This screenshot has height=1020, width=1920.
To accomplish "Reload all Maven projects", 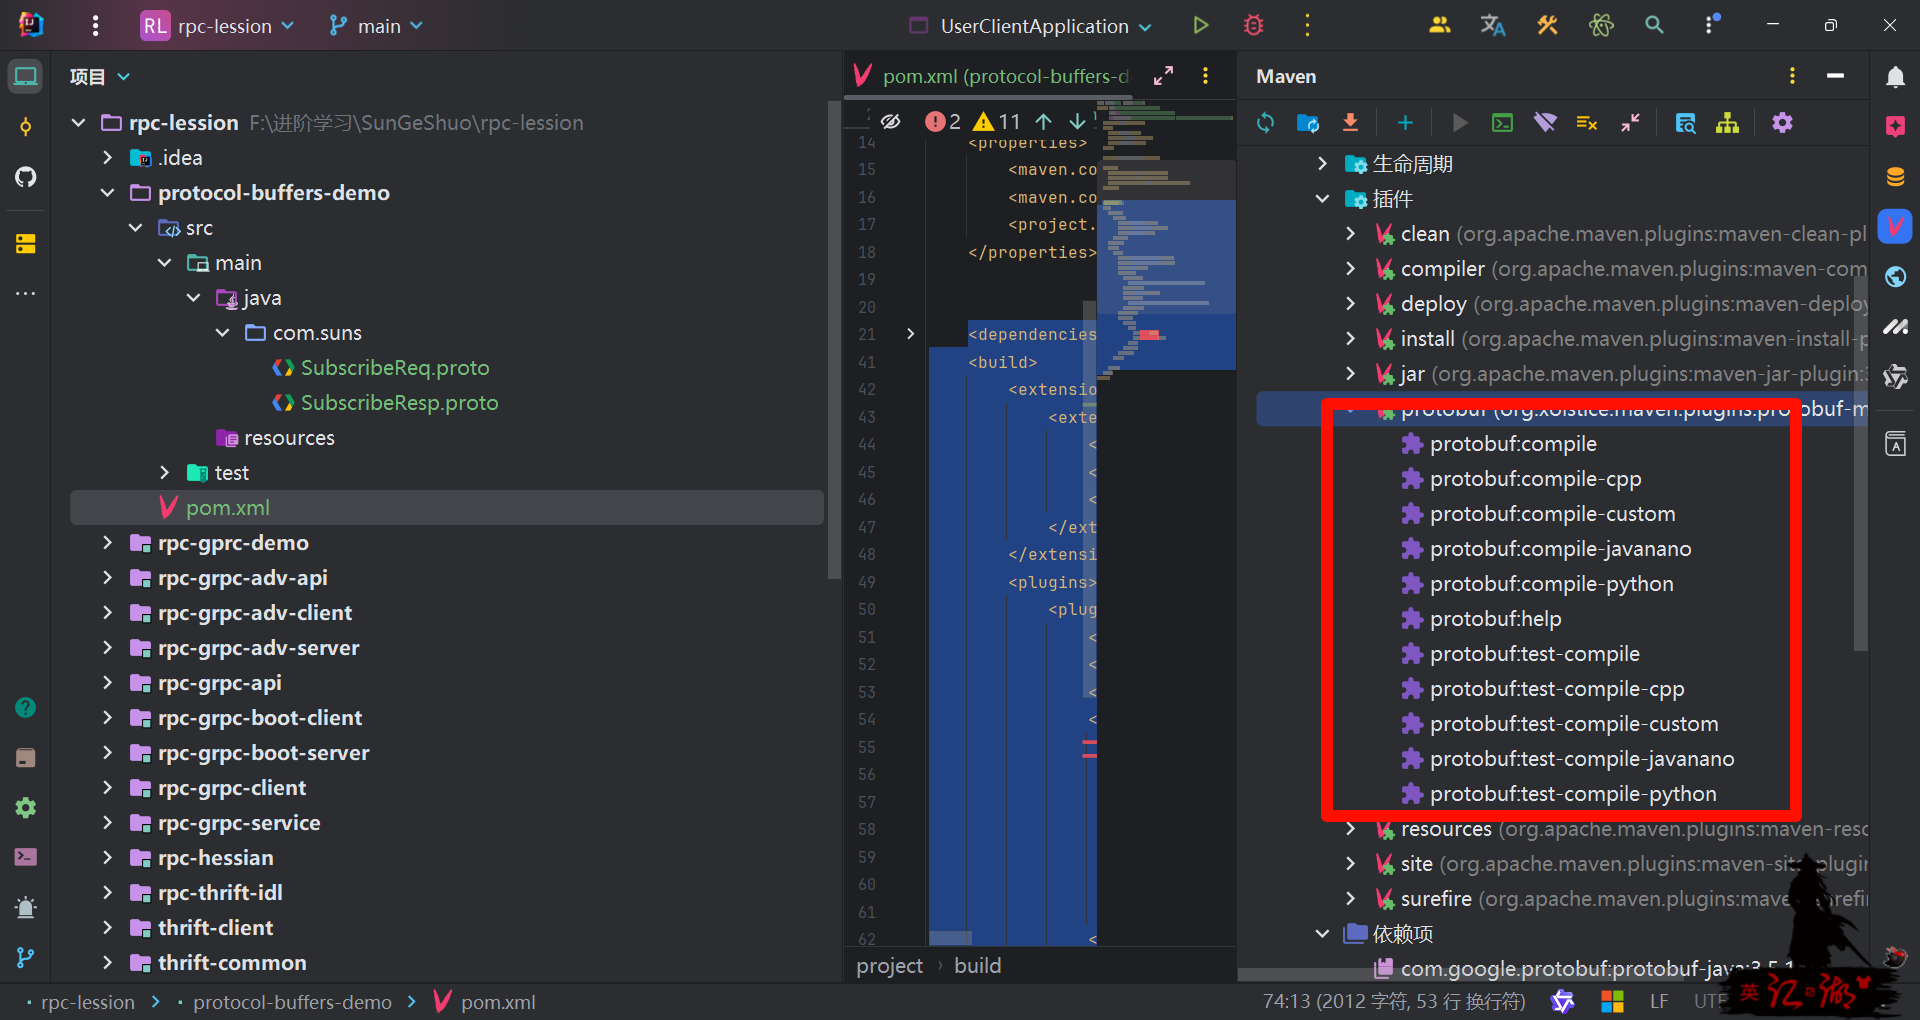I will tap(1265, 123).
